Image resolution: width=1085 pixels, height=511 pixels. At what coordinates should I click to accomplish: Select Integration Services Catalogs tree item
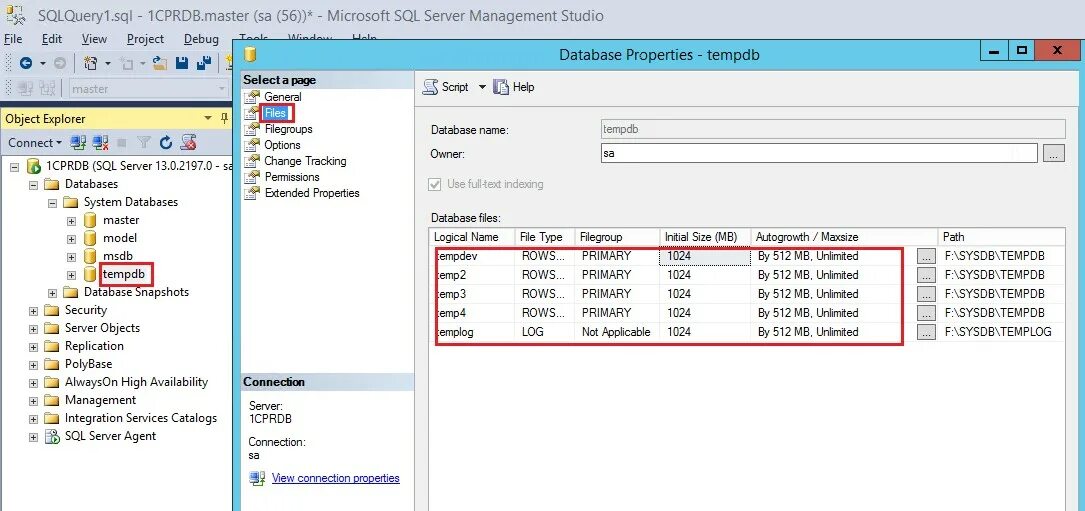click(x=141, y=418)
